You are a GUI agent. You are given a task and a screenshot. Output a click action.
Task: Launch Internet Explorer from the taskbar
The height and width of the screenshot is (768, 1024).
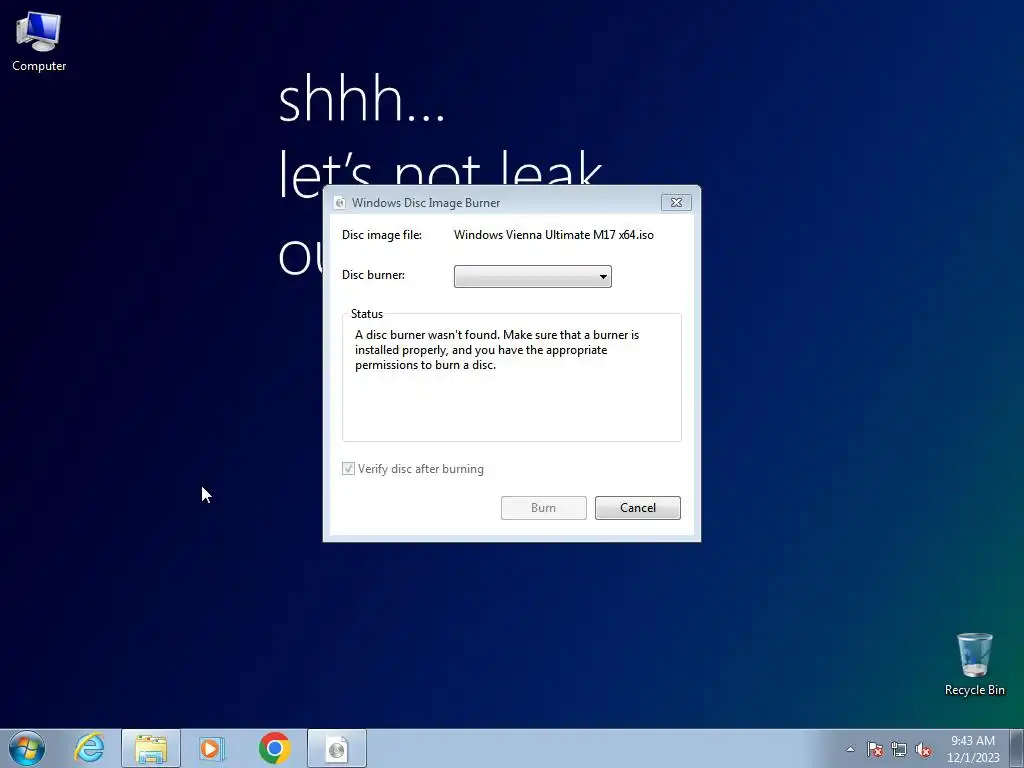click(x=89, y=748)
